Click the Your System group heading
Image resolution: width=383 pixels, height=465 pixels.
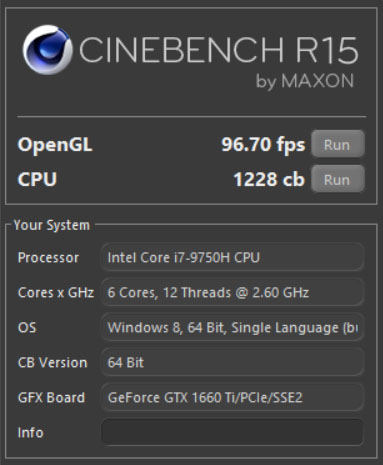click(52, 225)
